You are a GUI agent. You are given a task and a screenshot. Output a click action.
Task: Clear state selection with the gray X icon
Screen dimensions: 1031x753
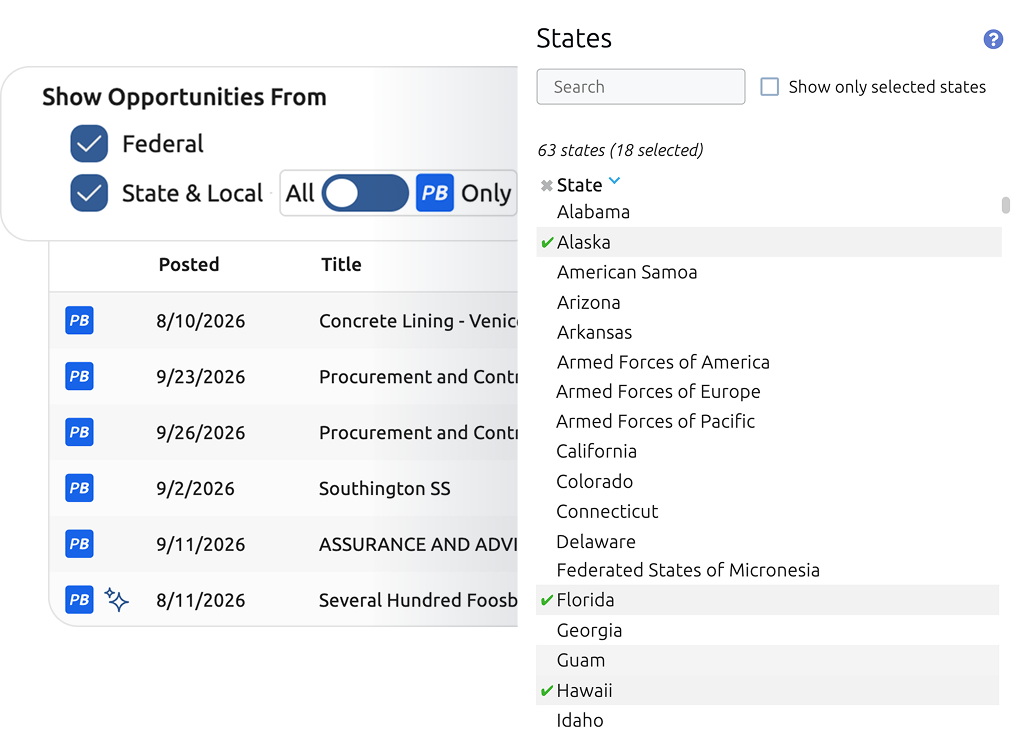point(546,185)
